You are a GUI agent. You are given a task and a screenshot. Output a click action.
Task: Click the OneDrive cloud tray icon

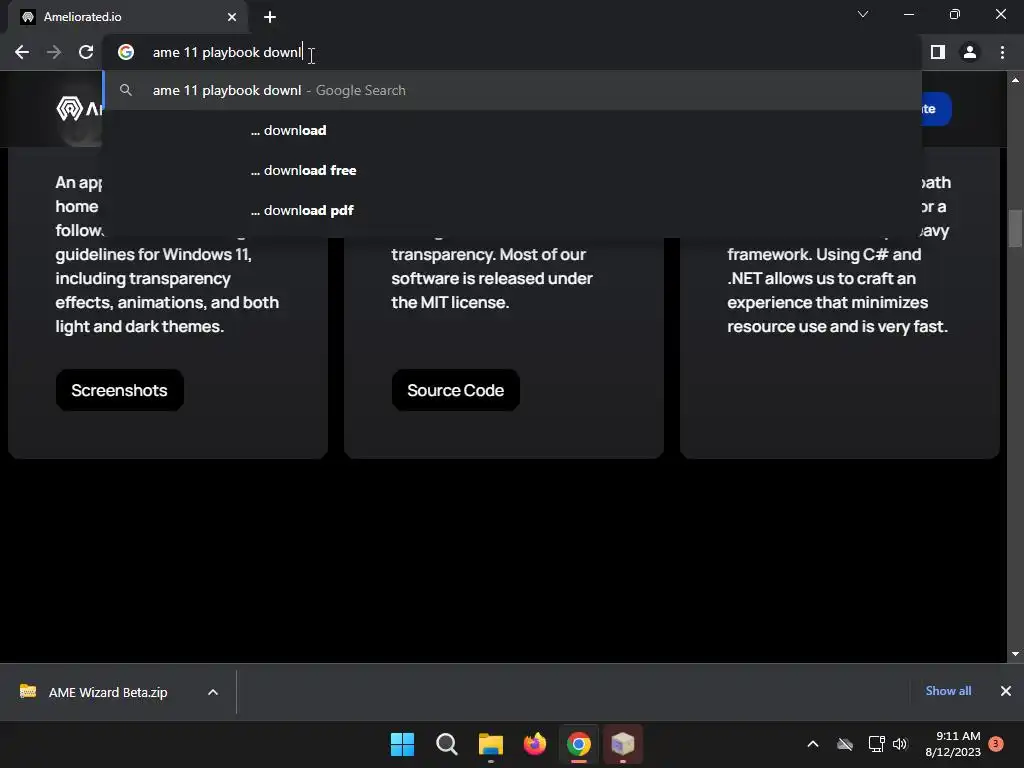tap(845, 744)
